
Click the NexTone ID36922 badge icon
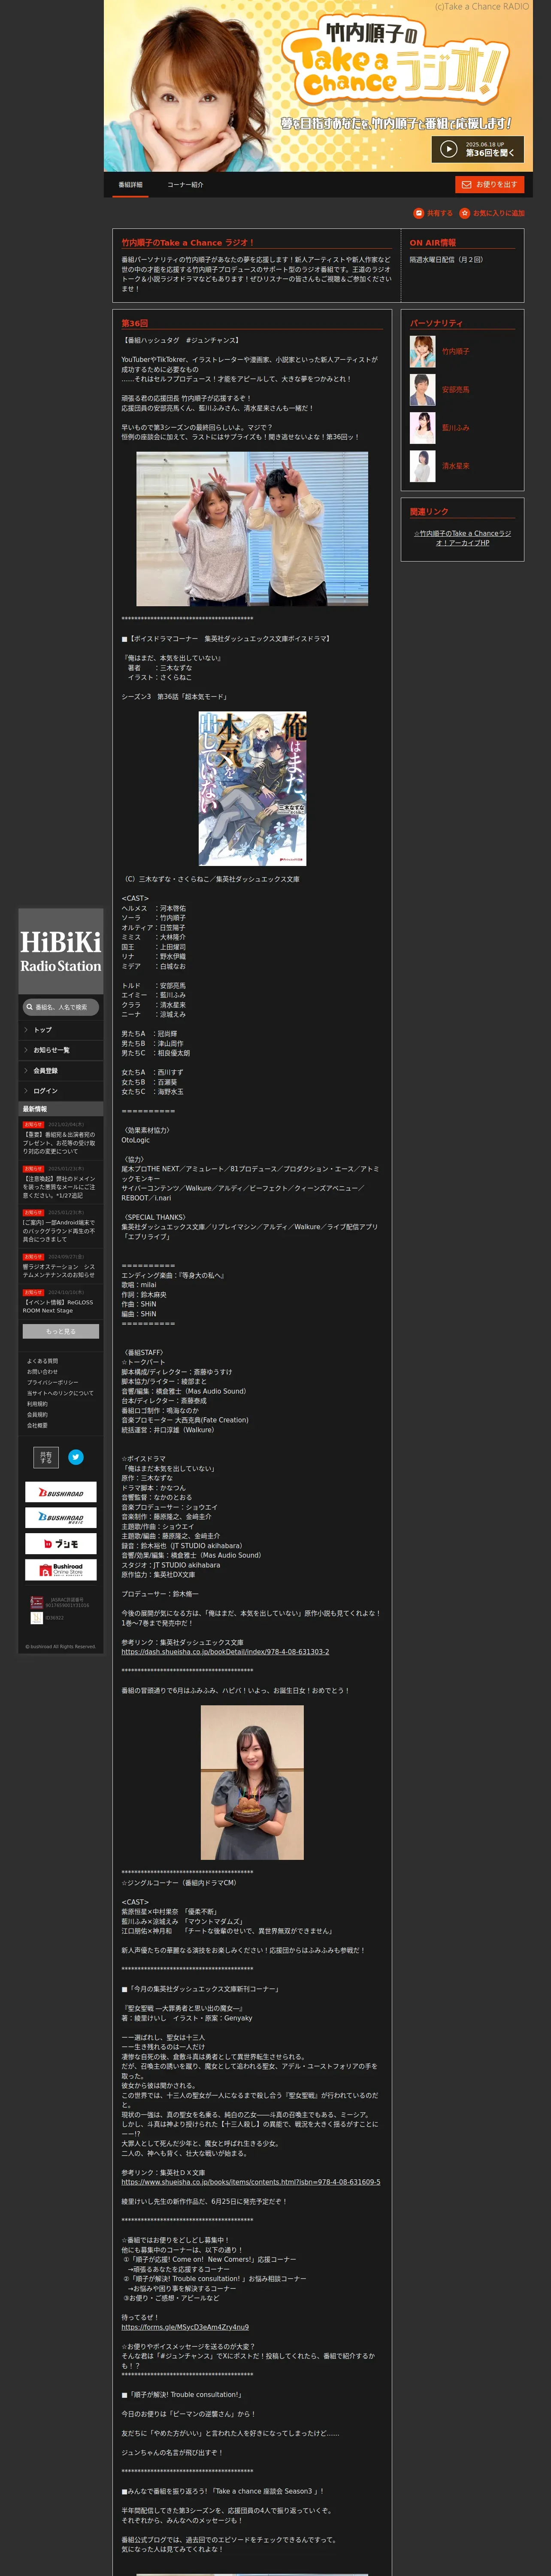[x=37, y=1619]
